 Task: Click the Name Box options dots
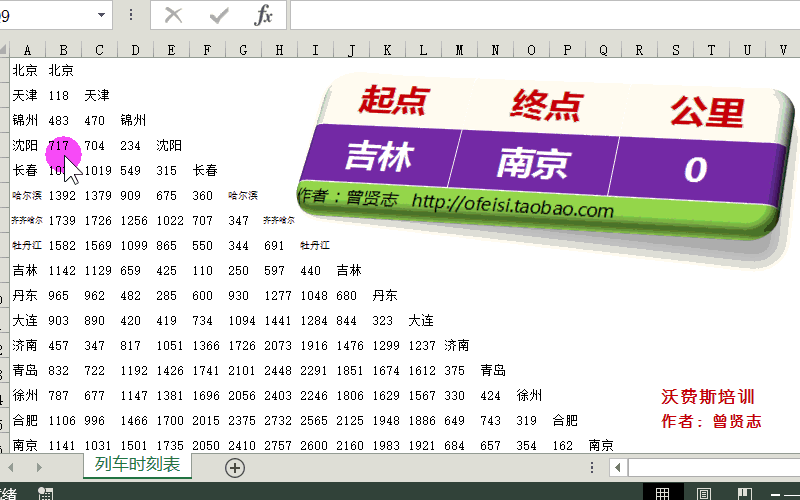(131, 15)
